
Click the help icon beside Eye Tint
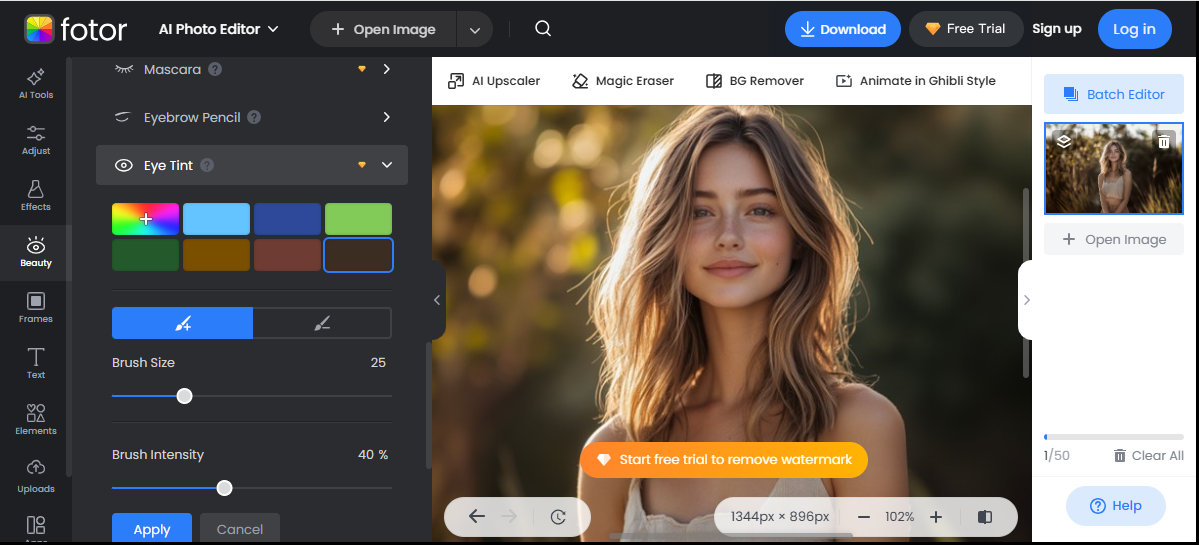point(207,165)
